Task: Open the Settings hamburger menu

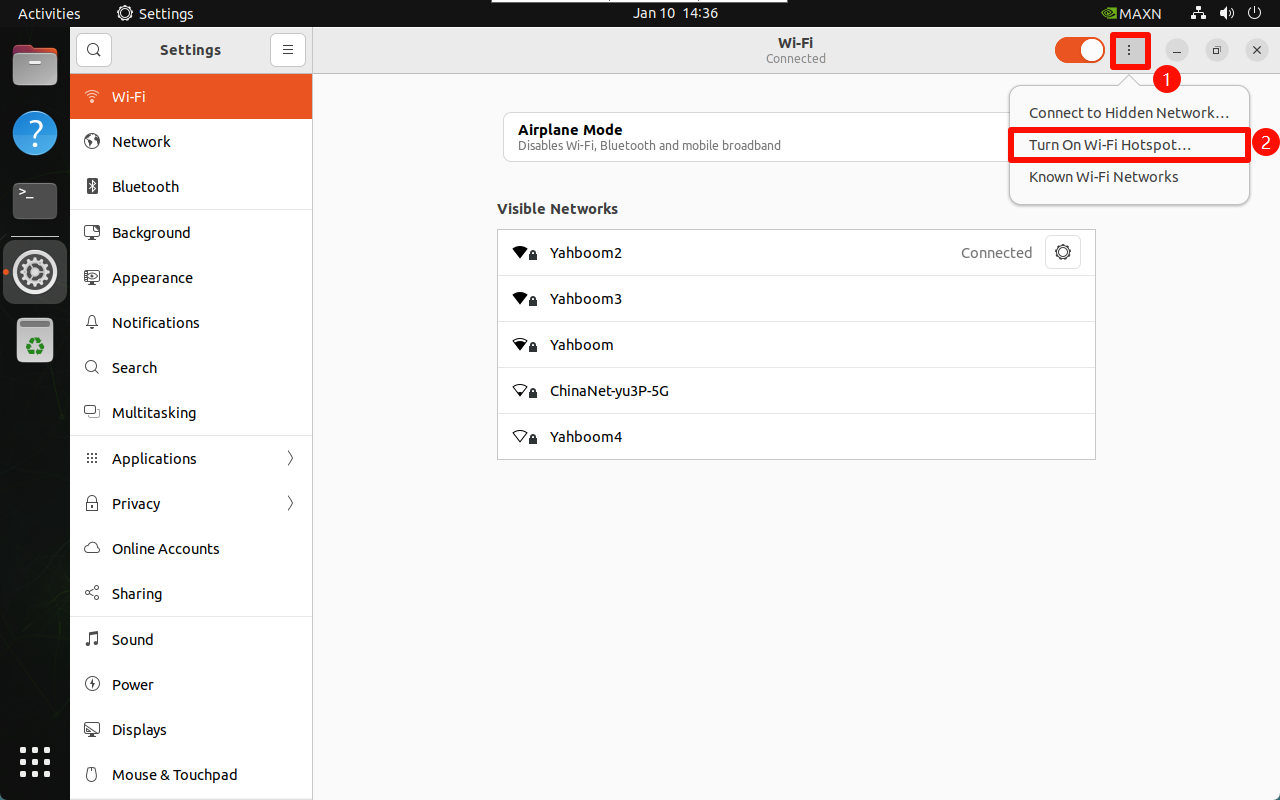Action: 288,50
